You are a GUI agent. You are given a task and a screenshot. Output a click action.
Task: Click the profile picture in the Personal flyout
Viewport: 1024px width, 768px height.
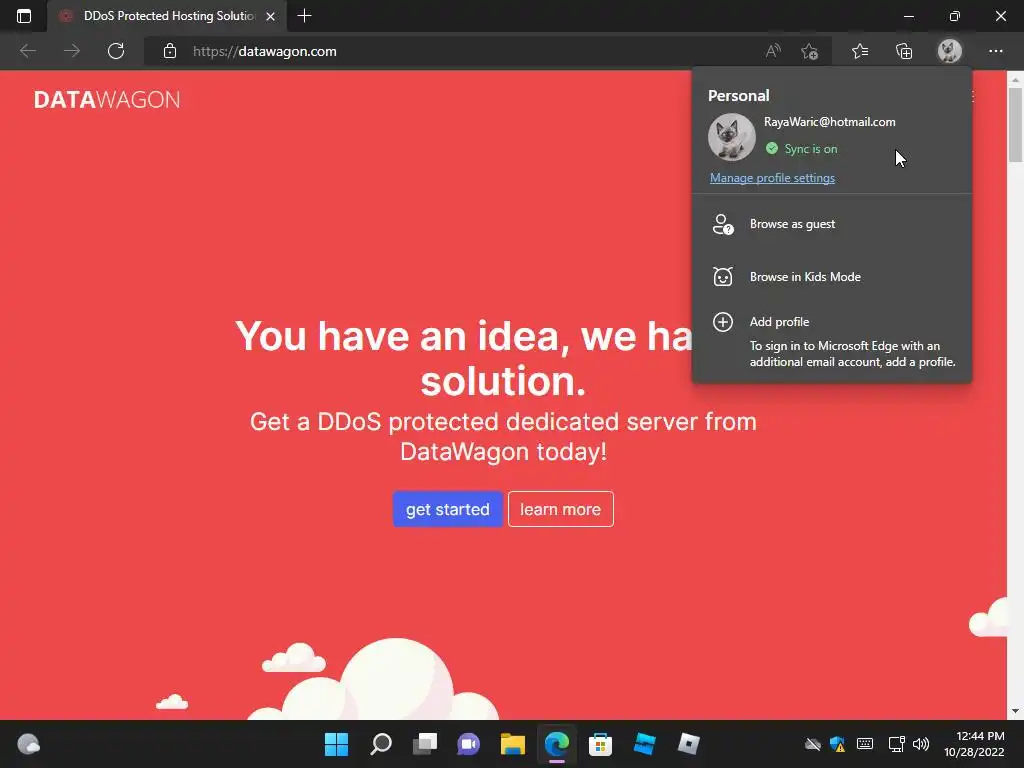[x=731, y=136]
